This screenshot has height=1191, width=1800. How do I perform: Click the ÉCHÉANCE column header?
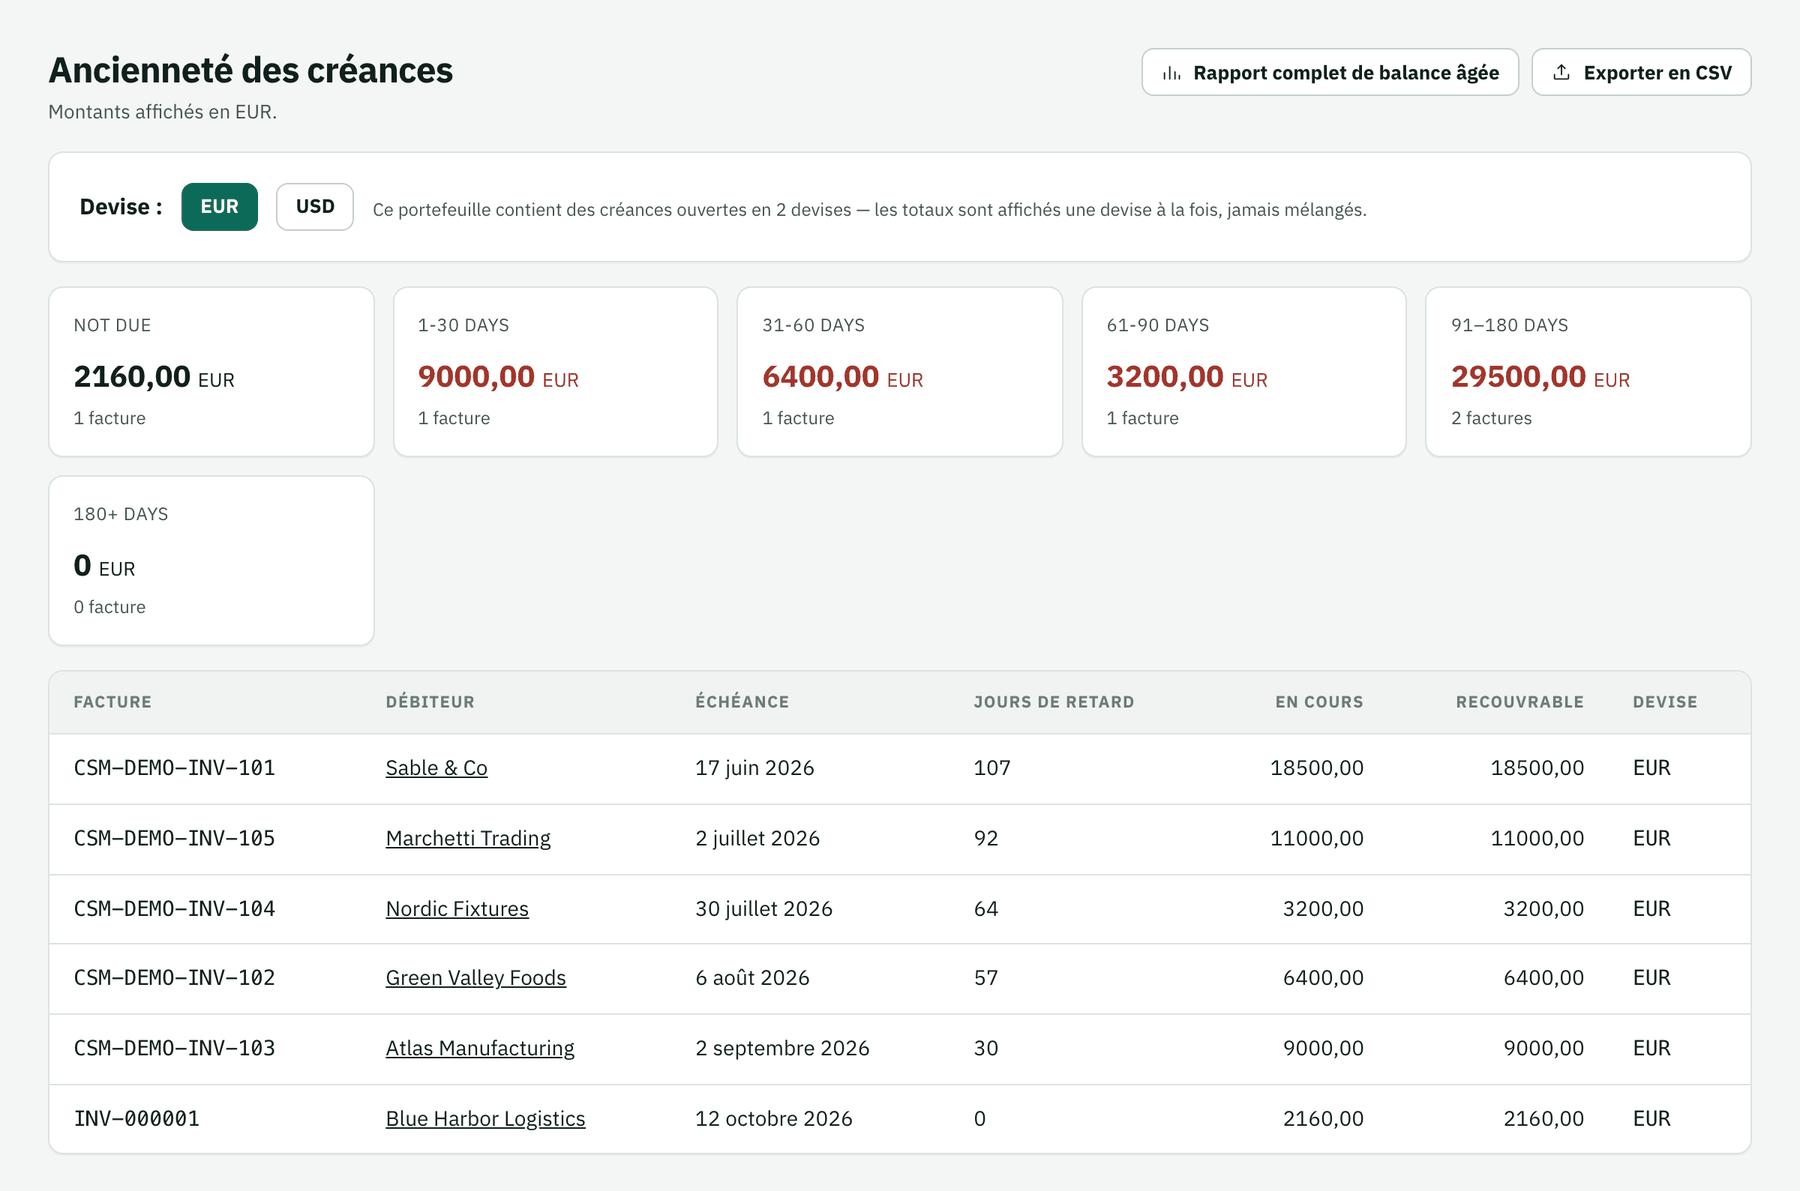[x=742, y=702]
